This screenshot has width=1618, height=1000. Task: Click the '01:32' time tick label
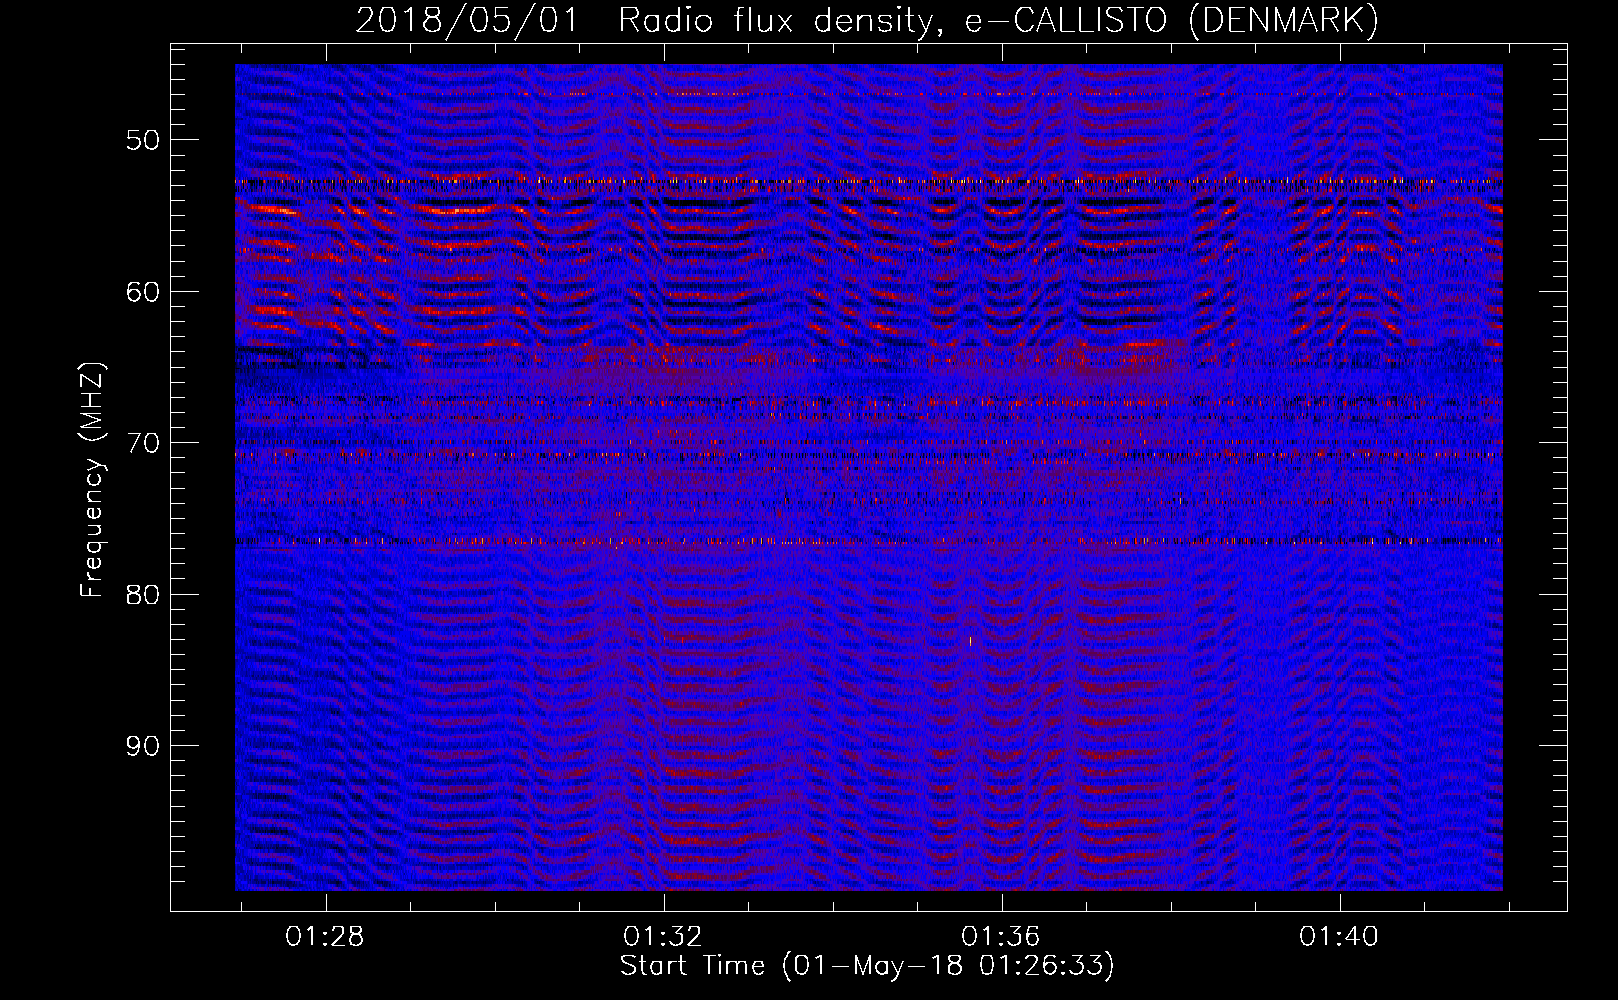tap(663, 937)
